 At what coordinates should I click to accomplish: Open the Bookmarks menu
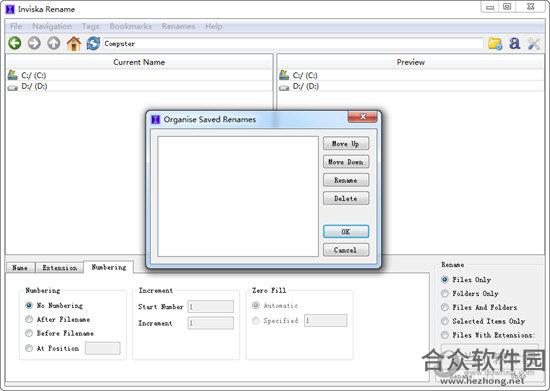(131, 26)
